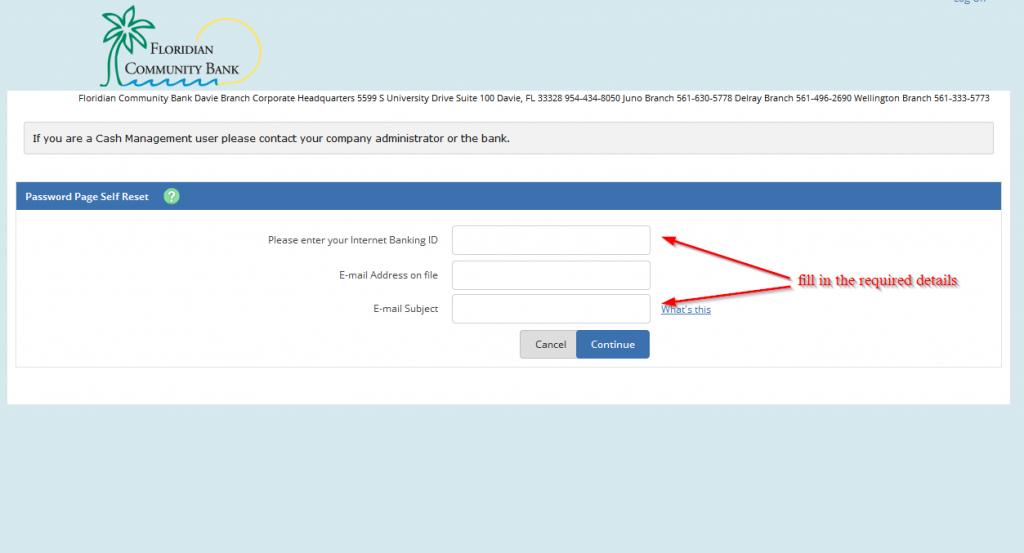Click the E-mail Address on file field
Image resolution: width=1024 pixels, height=553 pixels.
pyautogui.click(x=551, y=275)
